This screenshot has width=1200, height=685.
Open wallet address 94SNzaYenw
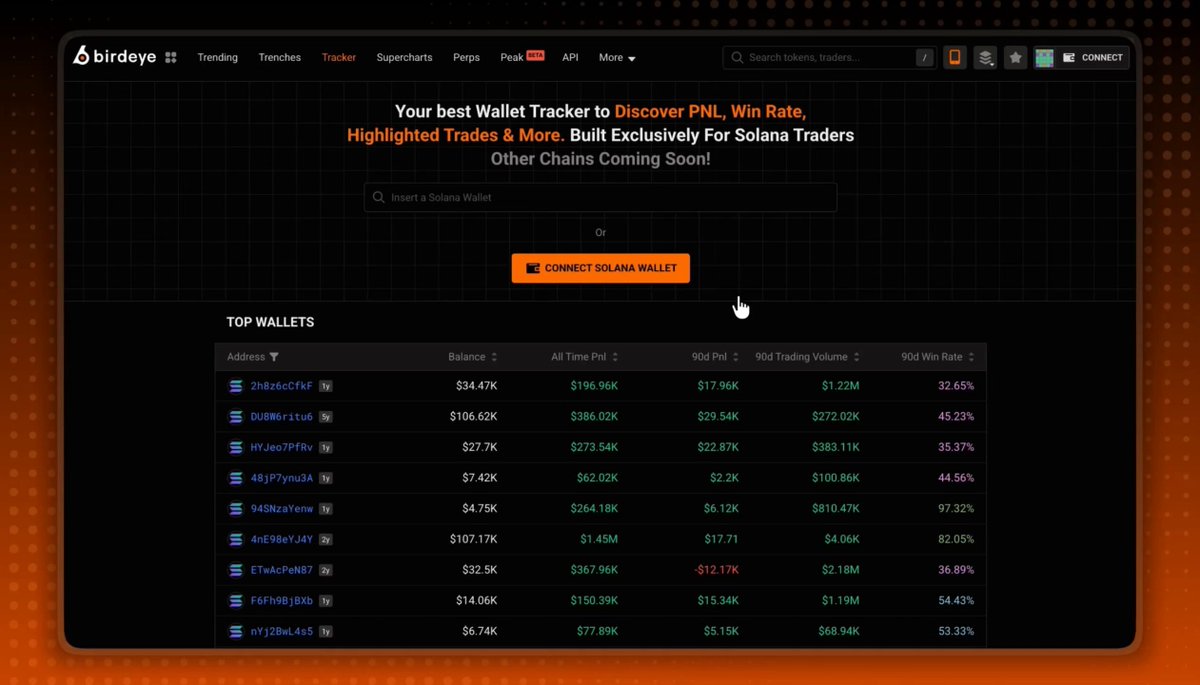282,509
